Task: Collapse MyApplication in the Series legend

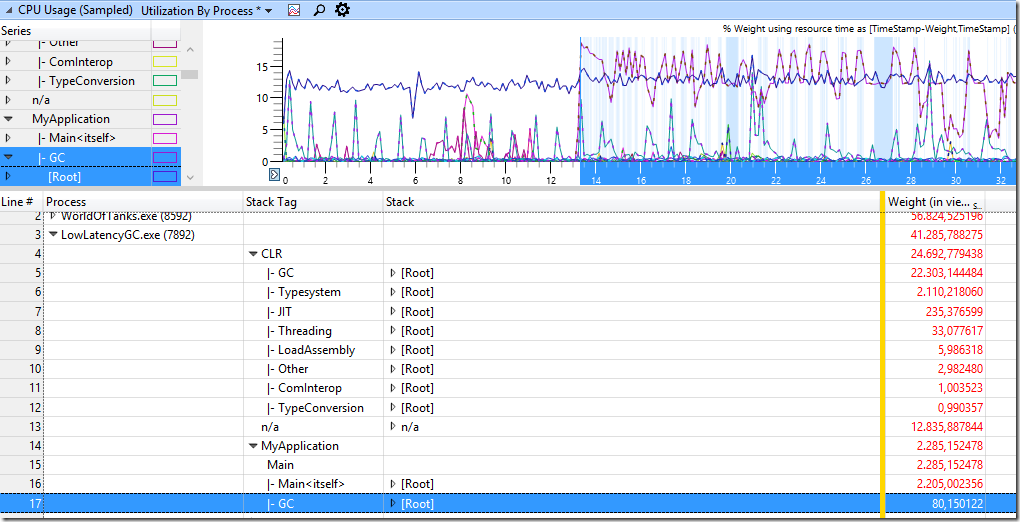Action: [x=8, y=119]
